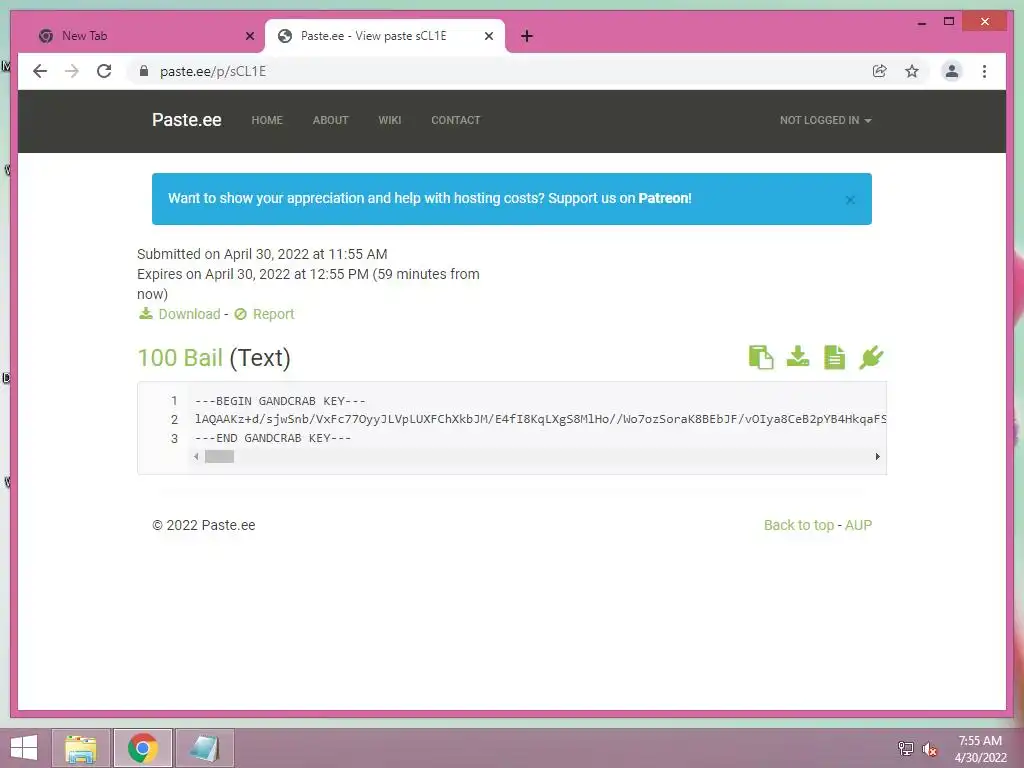
Task: Open the taskbar clock showing 7:55 AM
Action: point(980,749)
